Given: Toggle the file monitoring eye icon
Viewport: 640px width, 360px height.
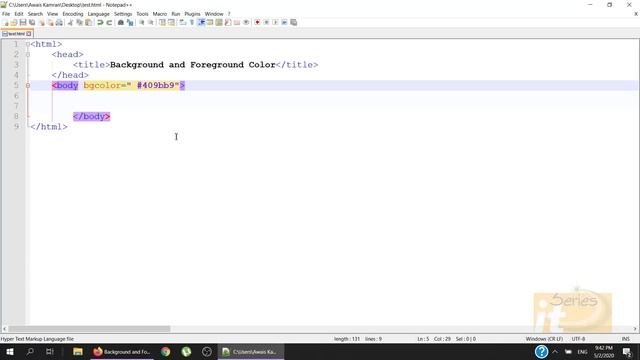Looking at the screenshot, I should (x=246, y=23).
